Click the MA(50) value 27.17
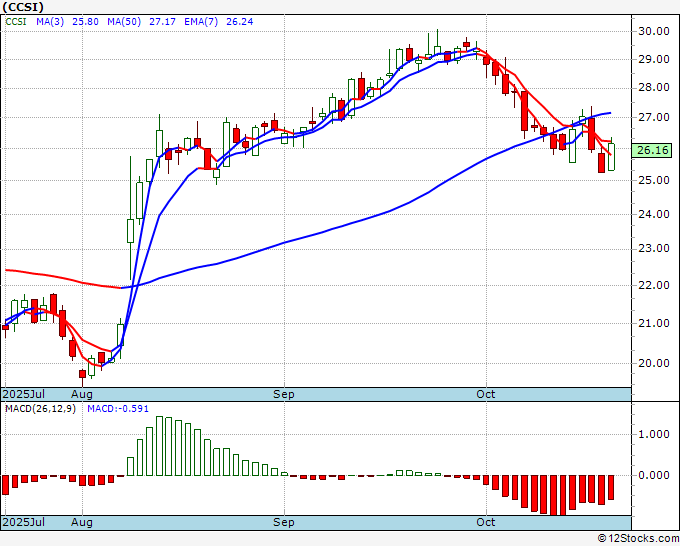Screen dimensions: 680x546 tap(162, 22)
